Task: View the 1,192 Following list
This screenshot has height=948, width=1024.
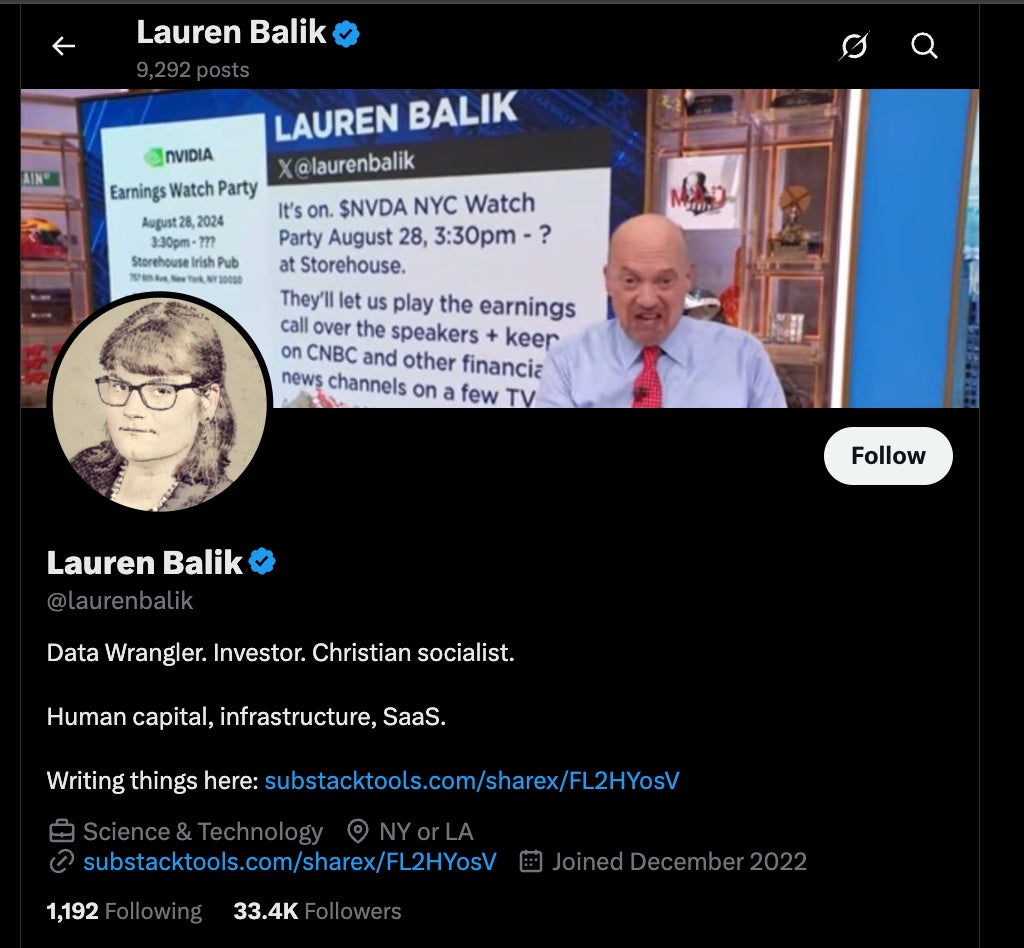Action: (124, 911)
